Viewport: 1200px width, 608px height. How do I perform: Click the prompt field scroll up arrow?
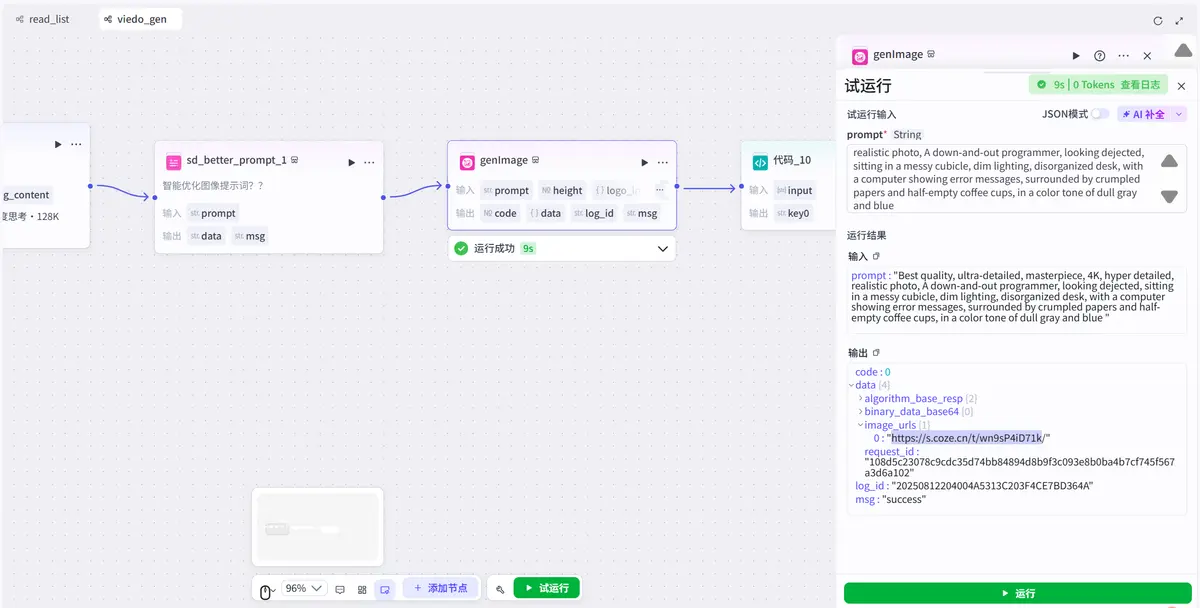[x=1168, y=161]
